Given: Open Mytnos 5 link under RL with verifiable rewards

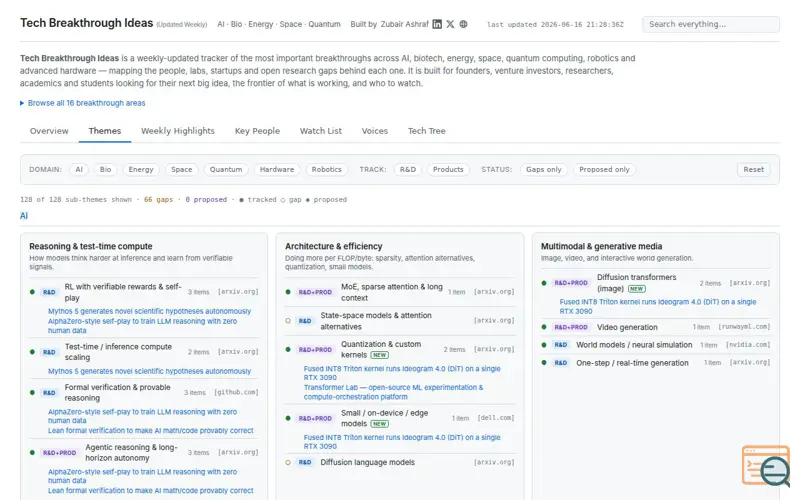Looking at the screenshot, I should [149, 311].
